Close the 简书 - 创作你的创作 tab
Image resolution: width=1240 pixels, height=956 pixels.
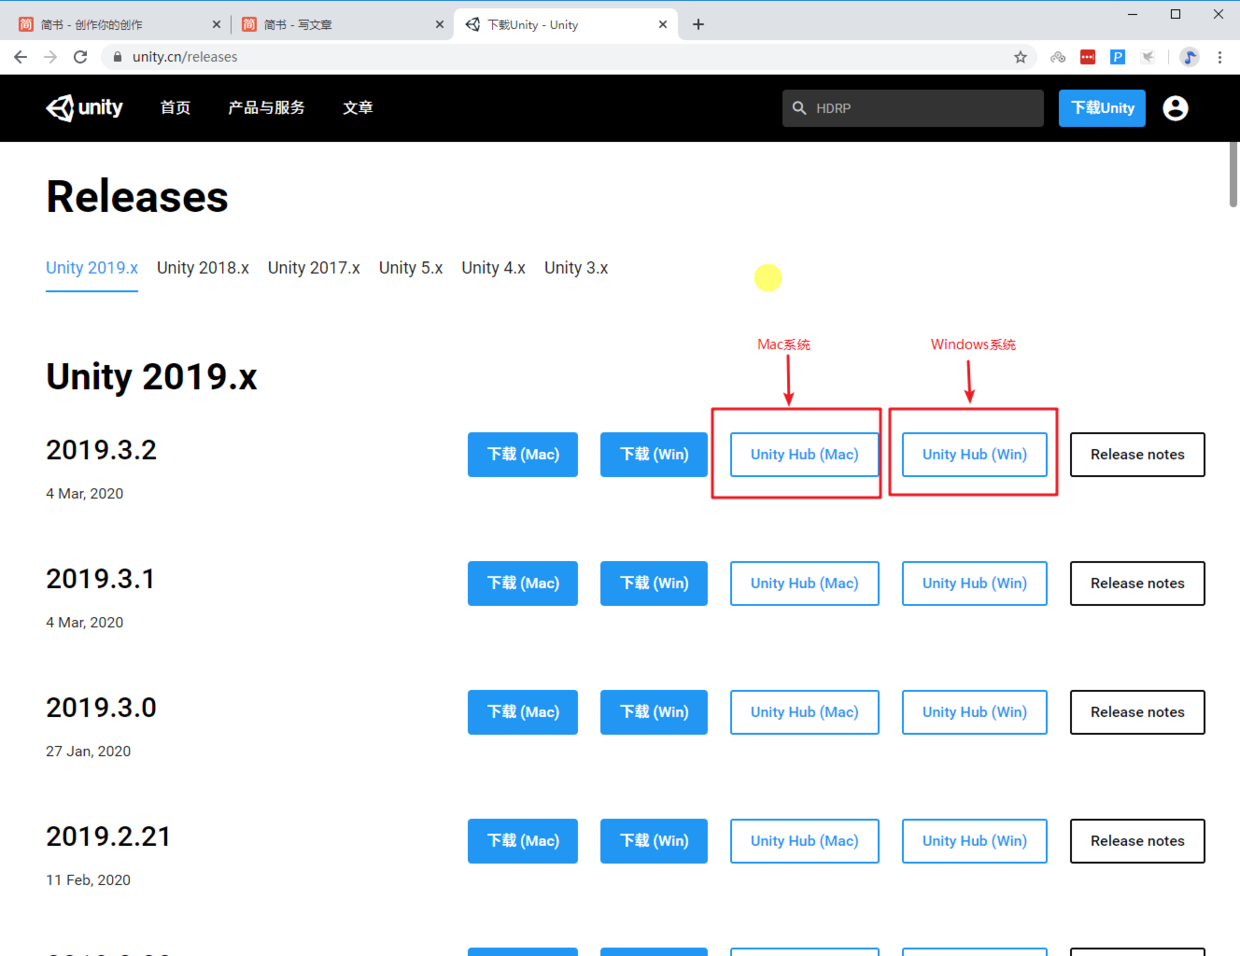[216, 24]
